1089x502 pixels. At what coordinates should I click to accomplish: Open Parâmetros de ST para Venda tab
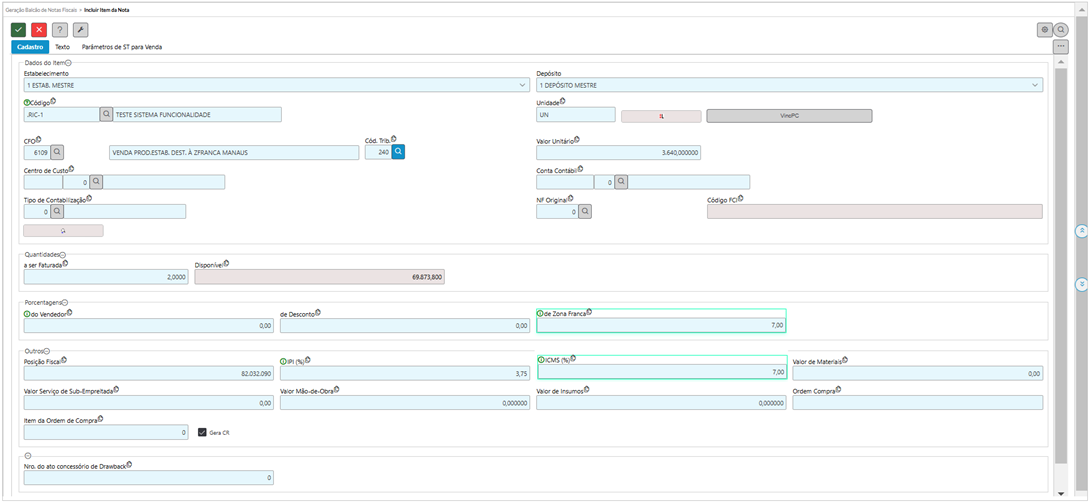tap(121, 47)
